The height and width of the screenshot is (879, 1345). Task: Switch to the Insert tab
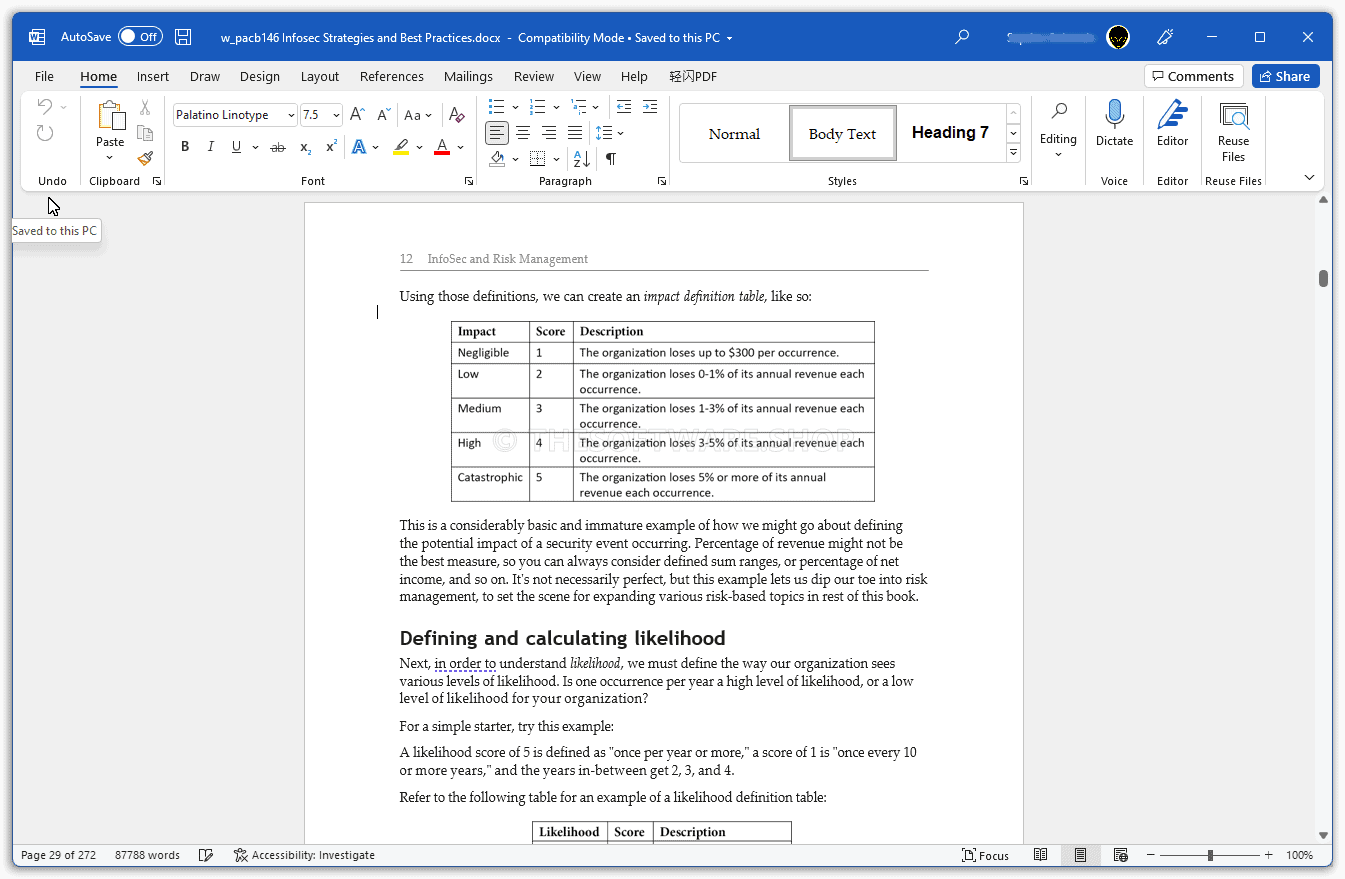(153, 76)
